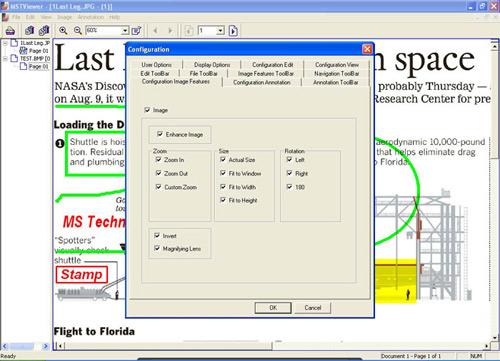500x361 pixels.
Task: Click the Cancel button
Action: tap(313, 308)
